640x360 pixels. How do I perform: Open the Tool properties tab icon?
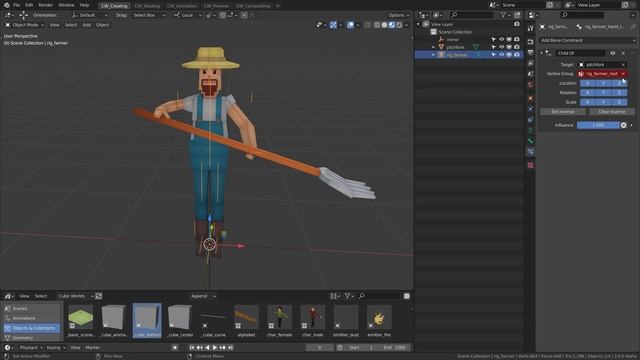point(530,29)
